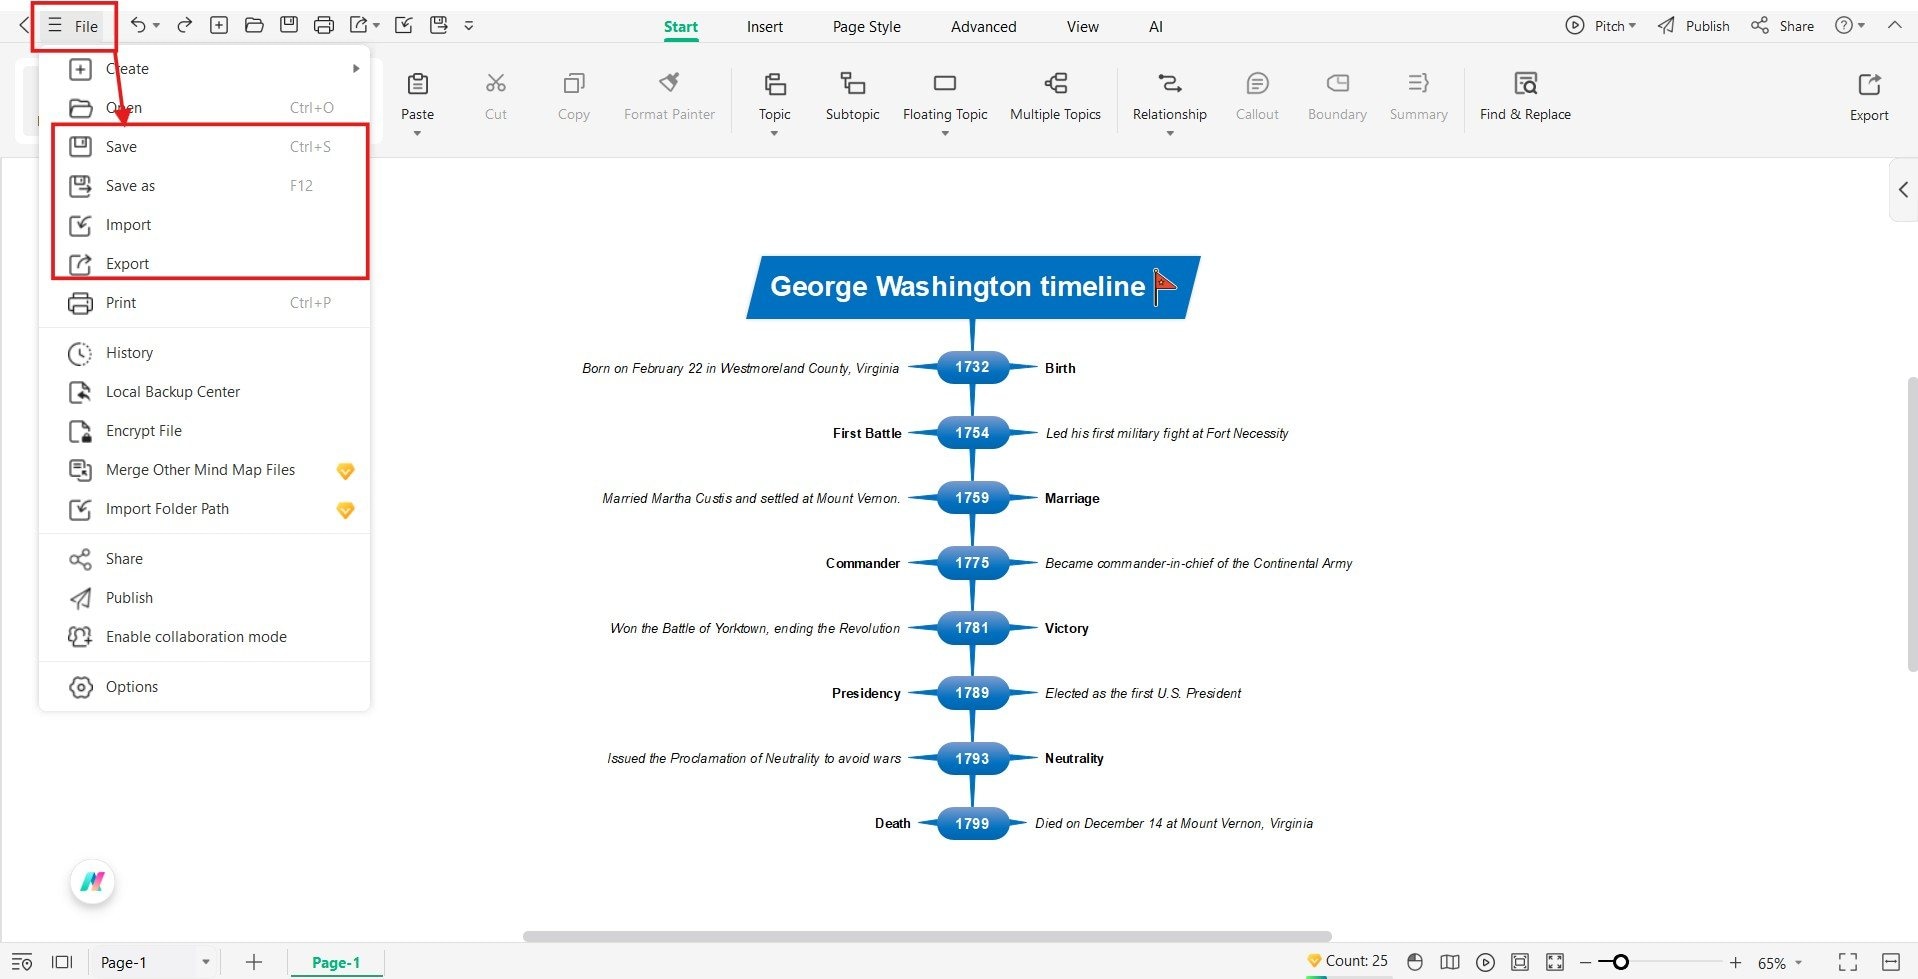Click the red flag on the title topic
1918x979 pixels.
tap(1164, 287)
